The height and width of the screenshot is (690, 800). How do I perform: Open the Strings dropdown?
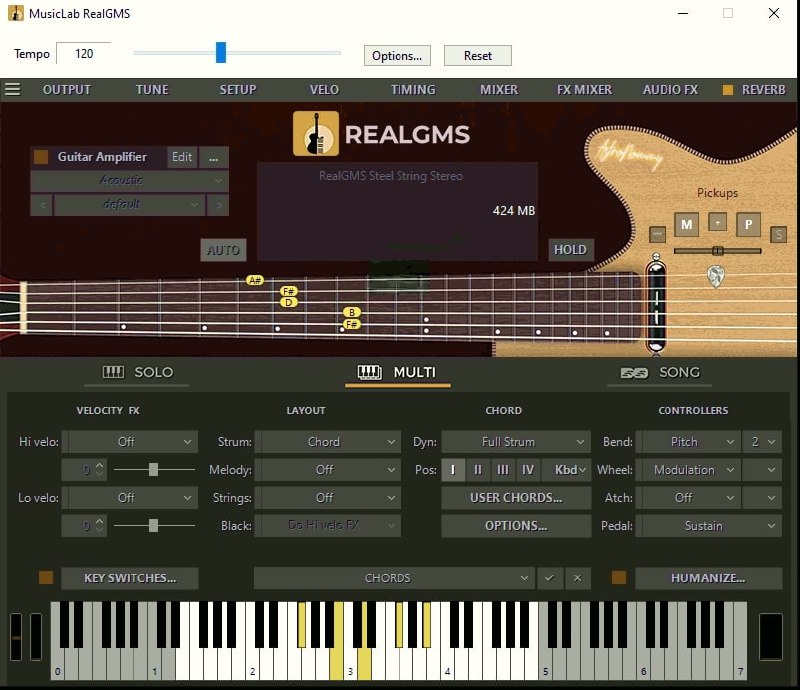(x=328, y=498)
